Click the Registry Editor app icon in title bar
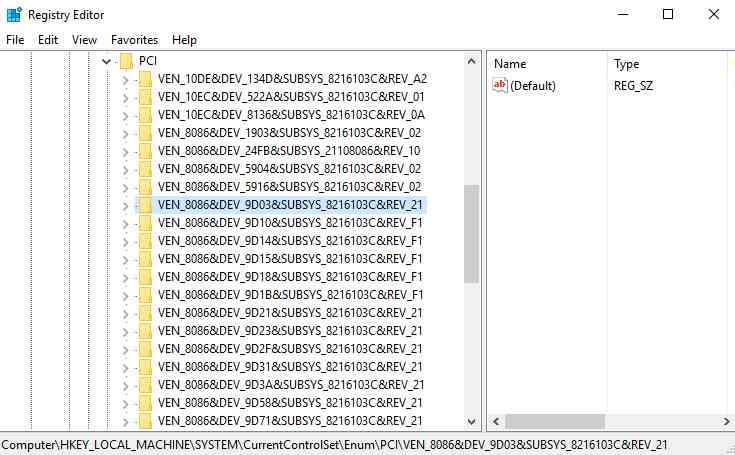This screenshot has width=735, height=455. pos(14,15)
